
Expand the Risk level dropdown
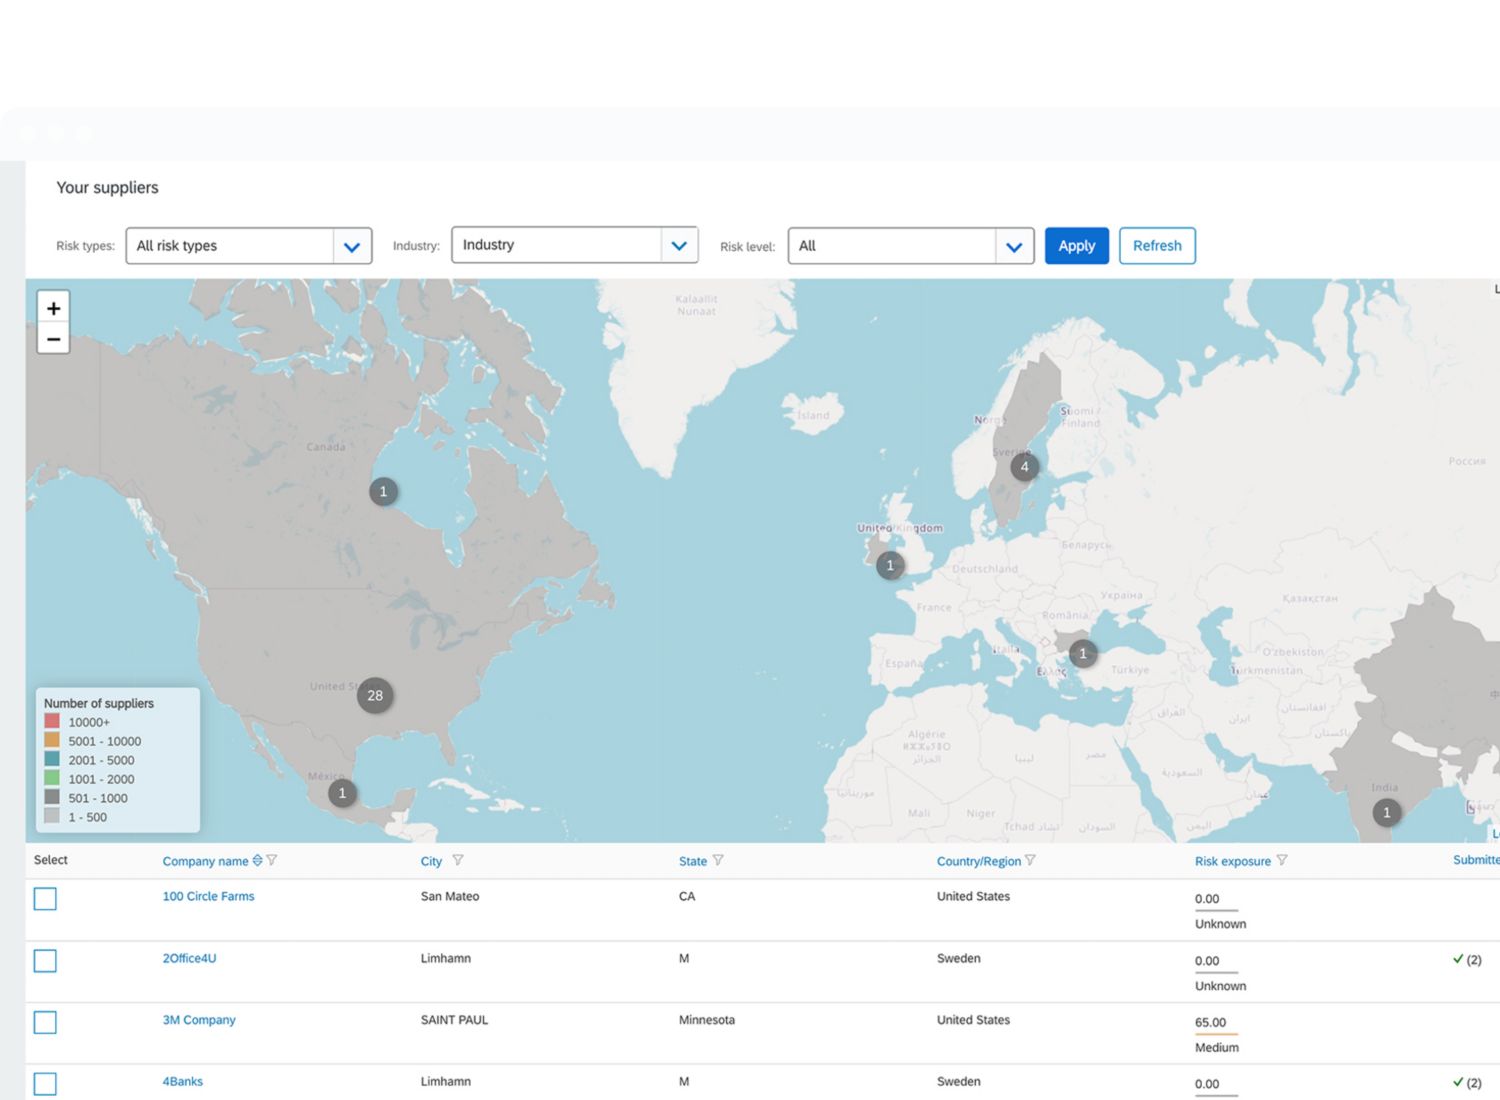pos(1013,247)
